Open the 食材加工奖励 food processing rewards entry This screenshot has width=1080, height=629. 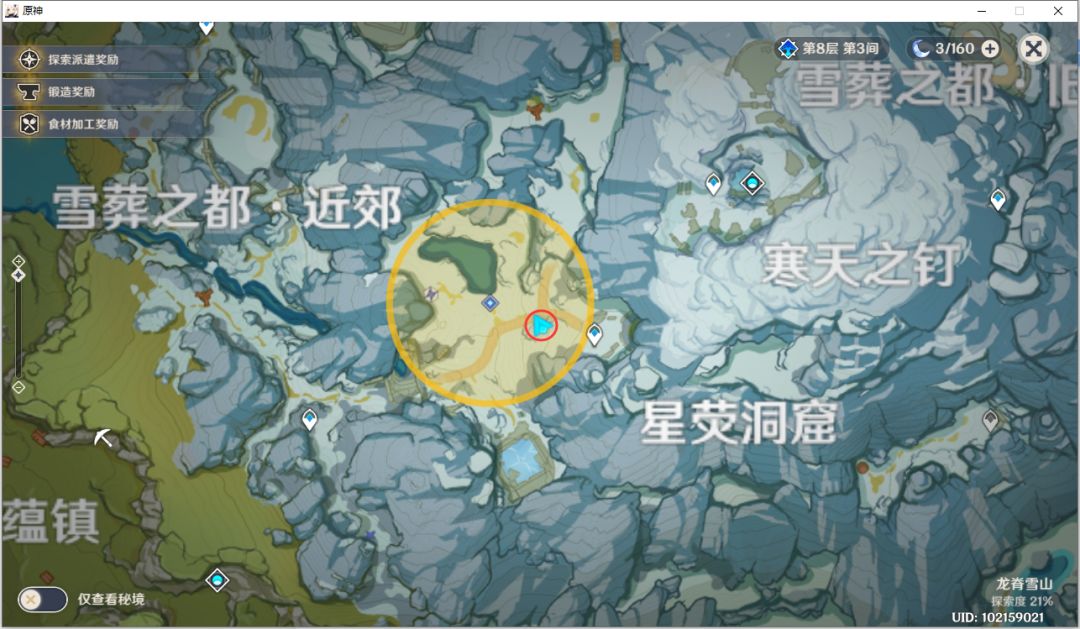coord(93,124)
